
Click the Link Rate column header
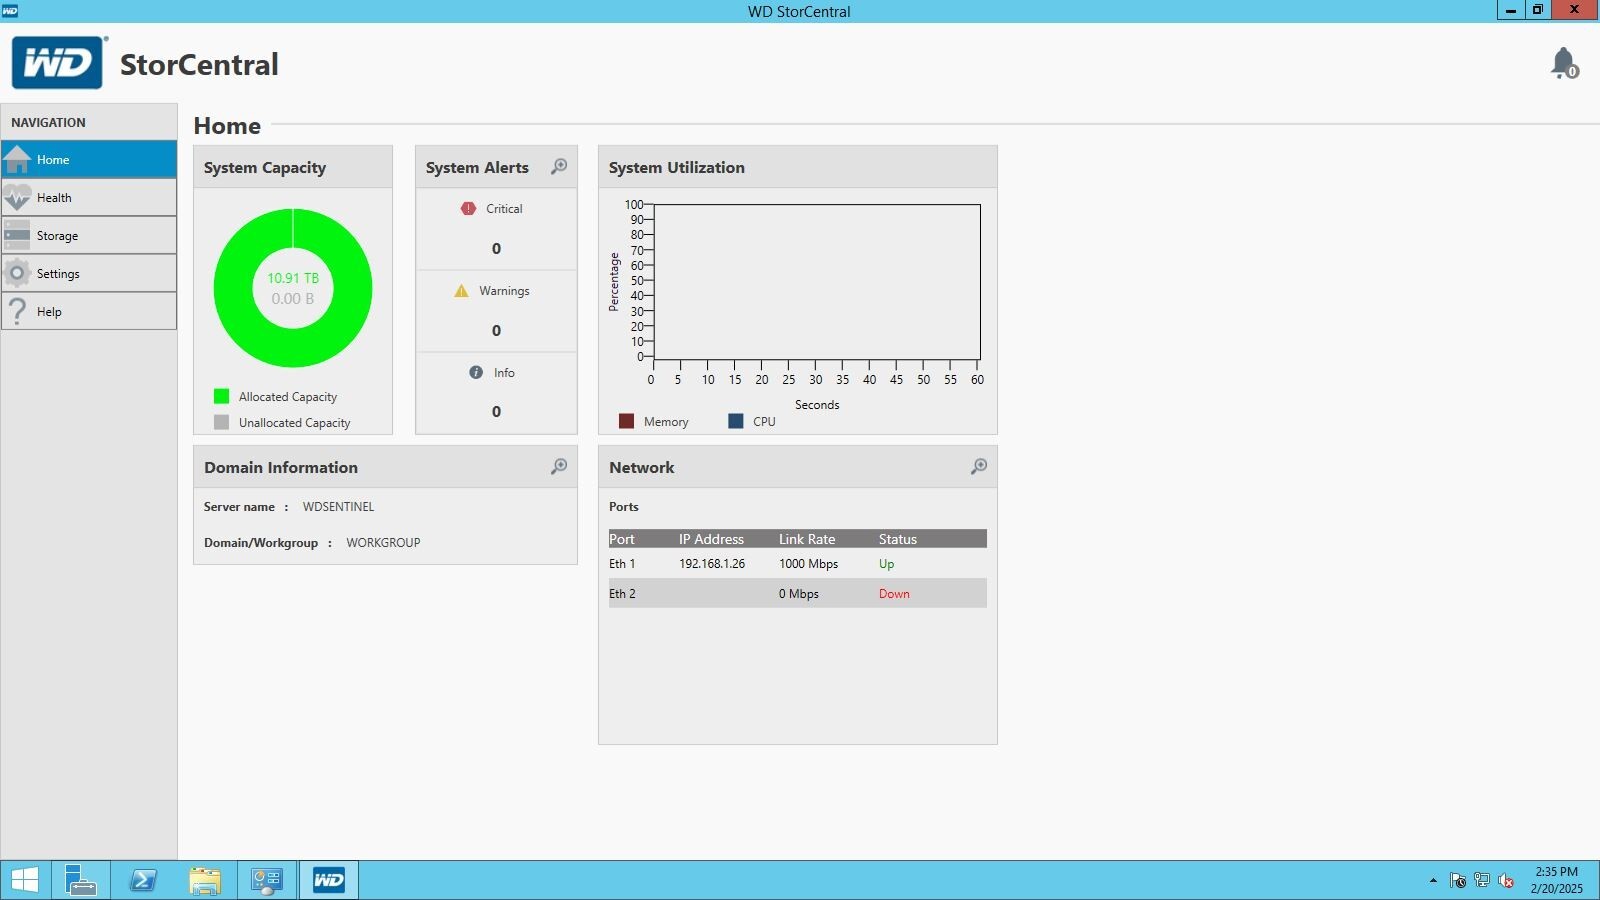[807, 539]
